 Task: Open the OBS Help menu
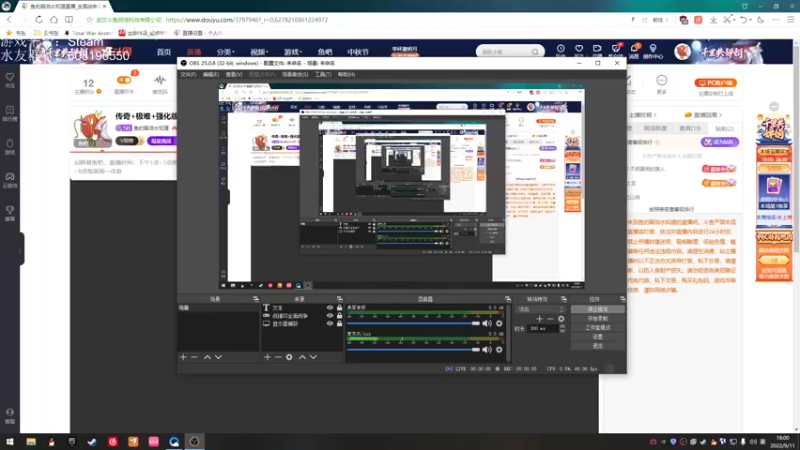[x=346, y=74]
